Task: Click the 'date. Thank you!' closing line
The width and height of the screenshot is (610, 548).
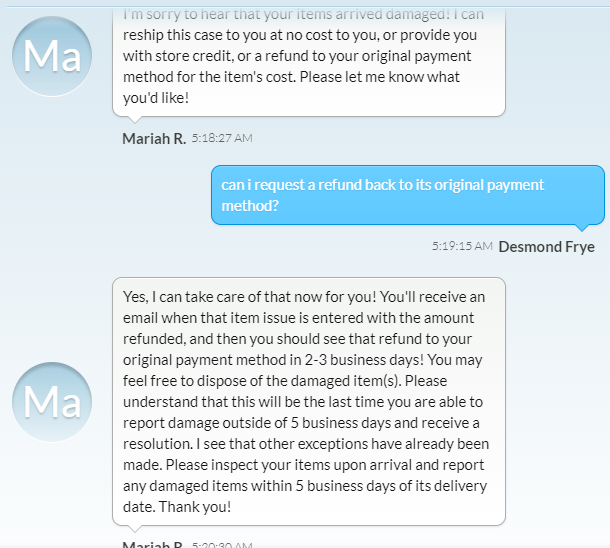Action: [x=177, y=507]
